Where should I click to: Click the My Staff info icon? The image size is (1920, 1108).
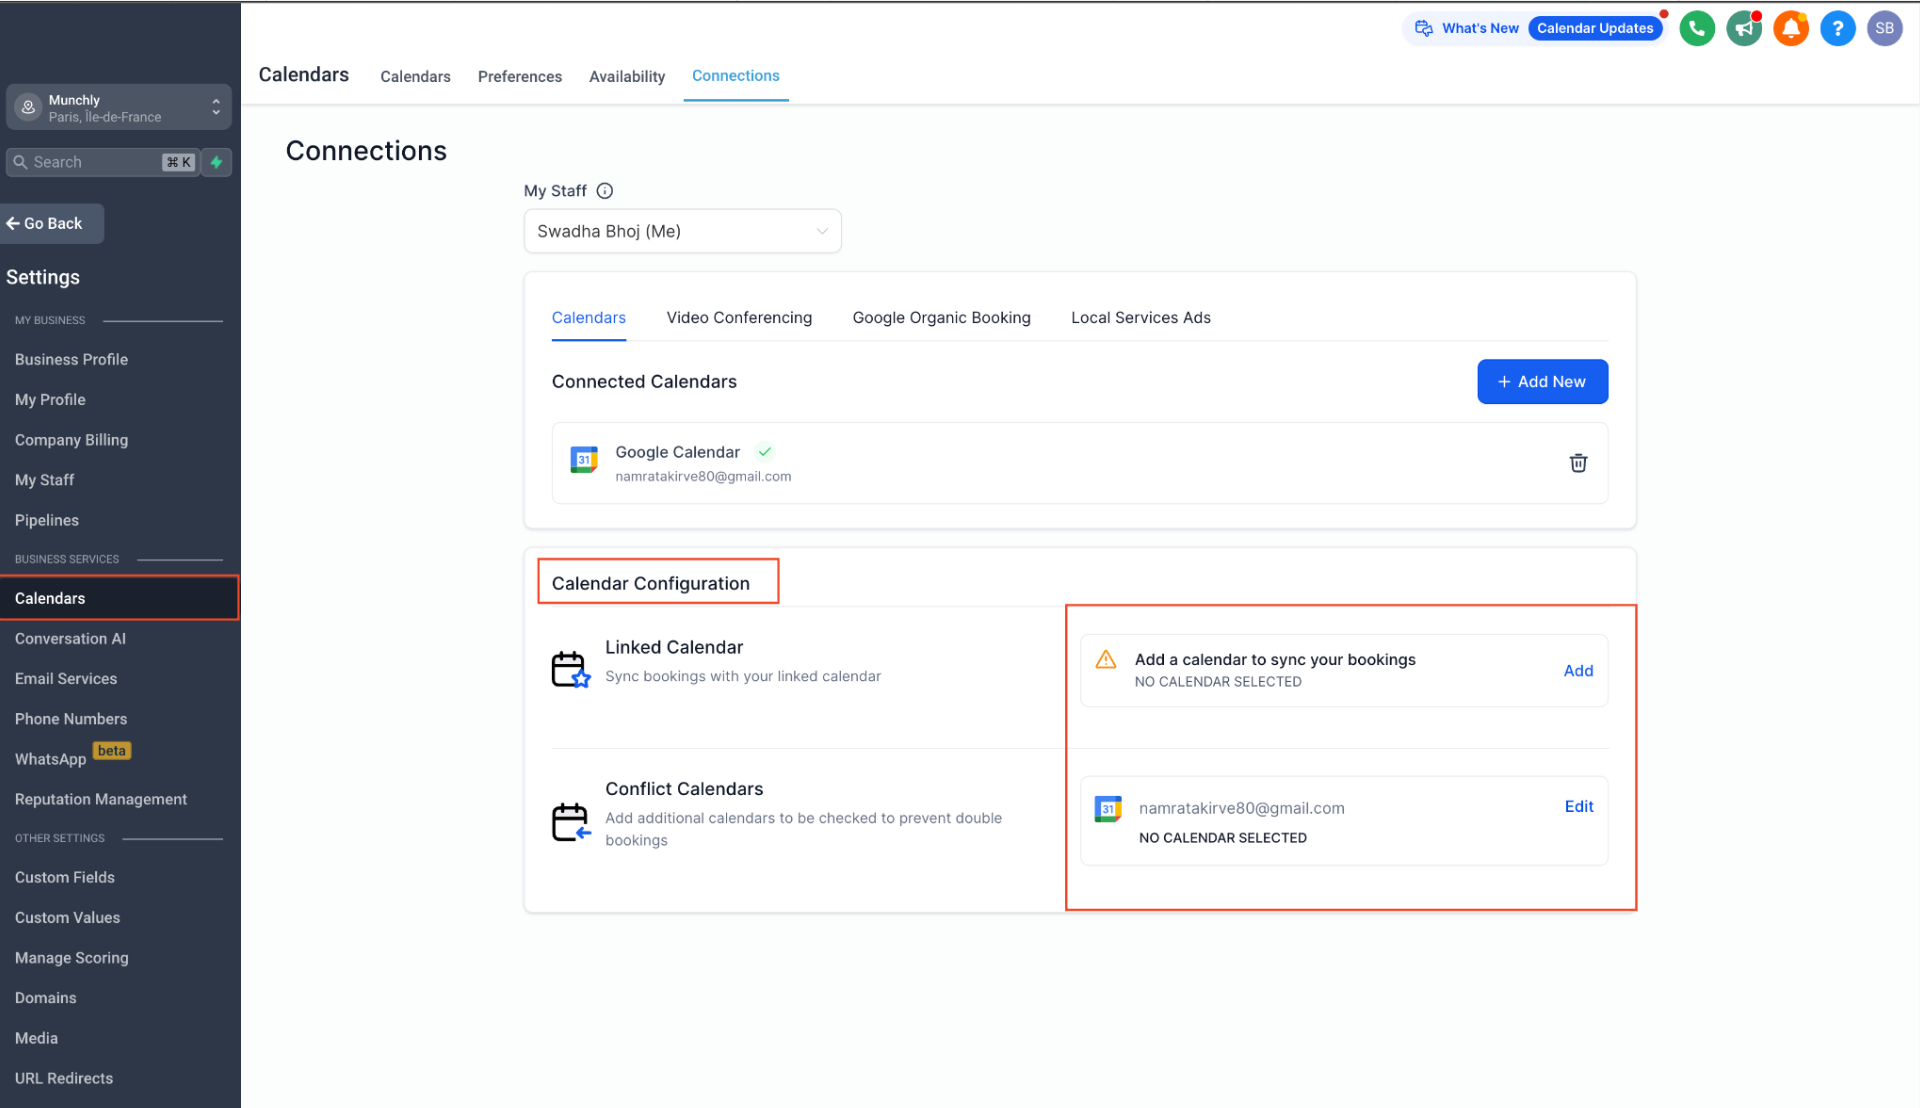605,191
